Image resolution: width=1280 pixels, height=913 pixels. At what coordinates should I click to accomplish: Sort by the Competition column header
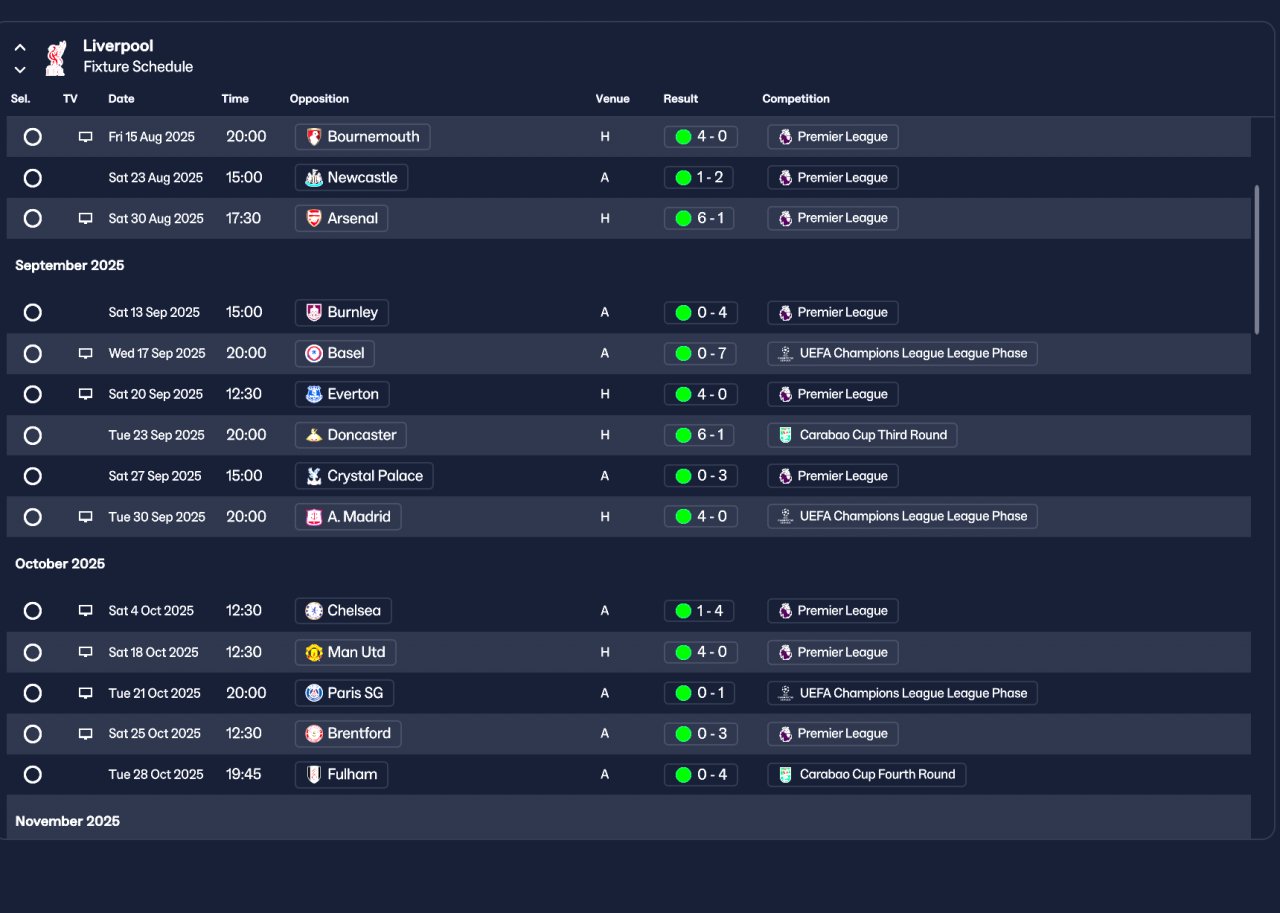pyautogui.click(x=796, y=99)
